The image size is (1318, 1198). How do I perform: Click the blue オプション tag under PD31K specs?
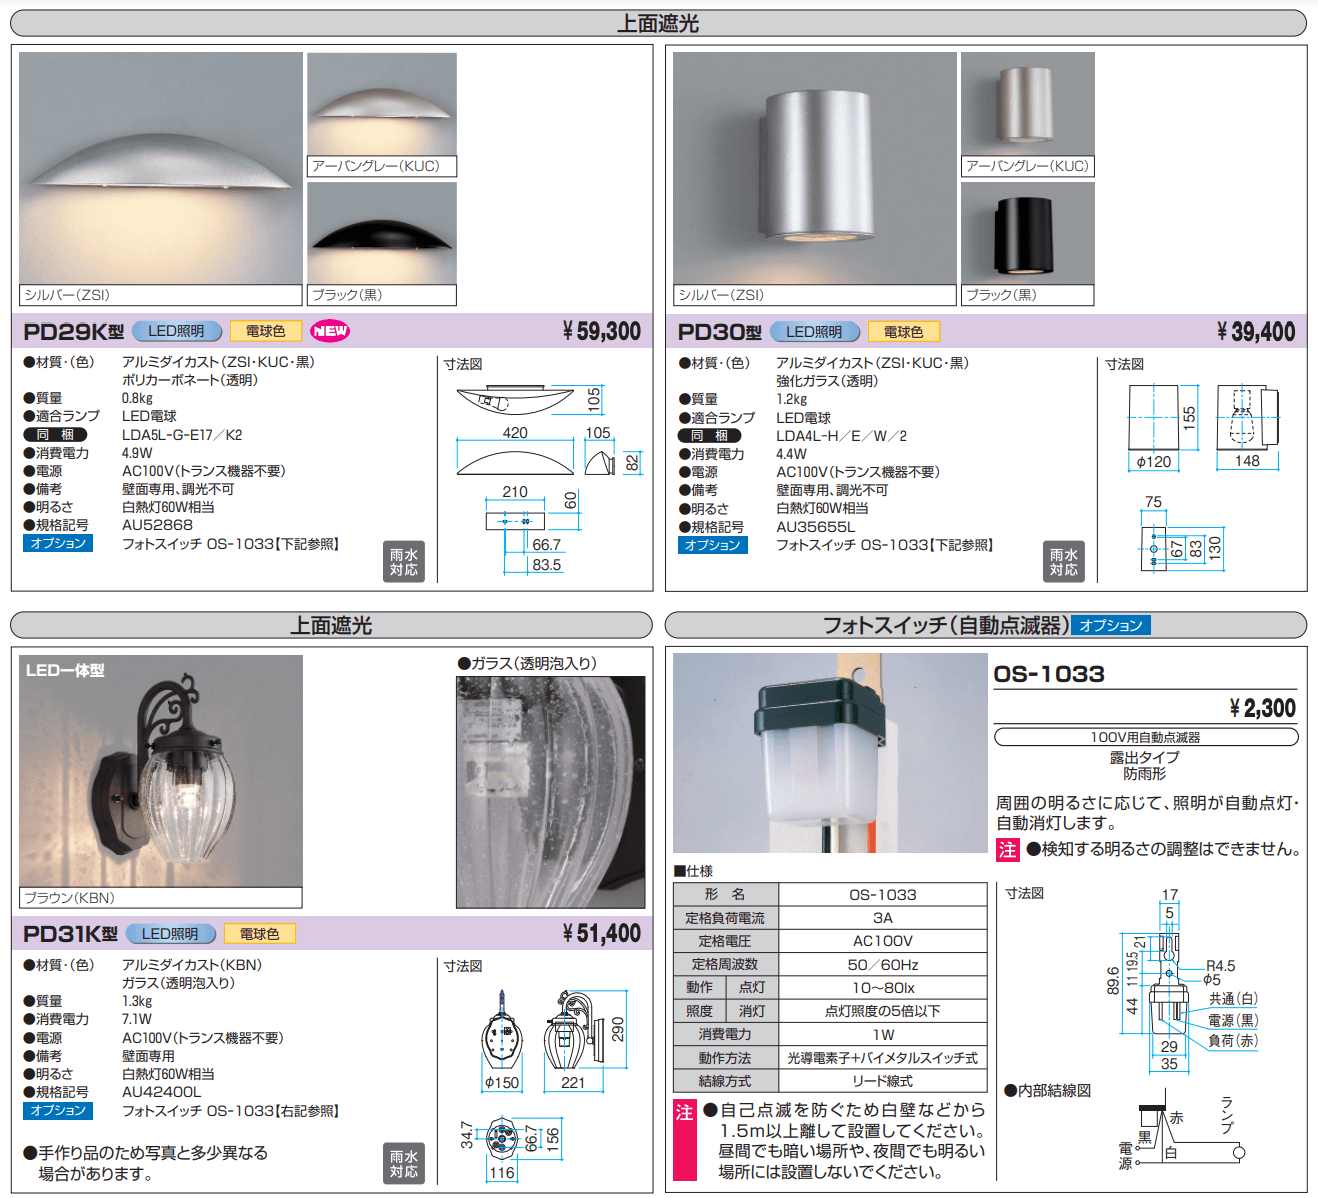click(58, 1111)
